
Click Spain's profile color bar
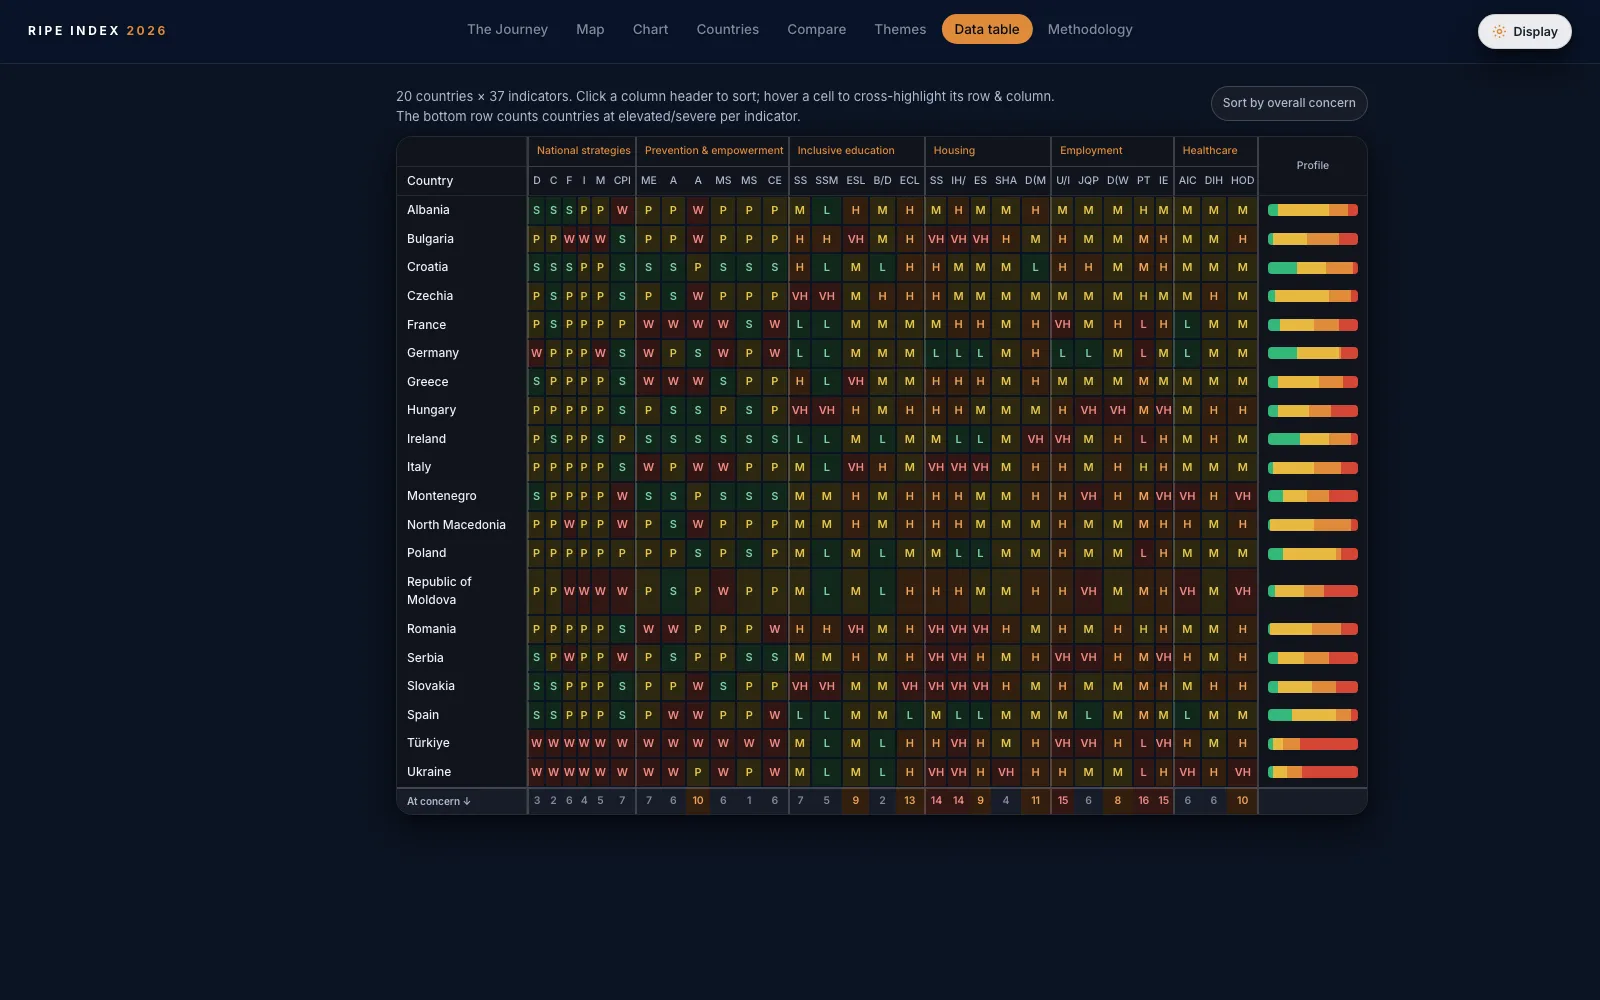point(1313,715)
